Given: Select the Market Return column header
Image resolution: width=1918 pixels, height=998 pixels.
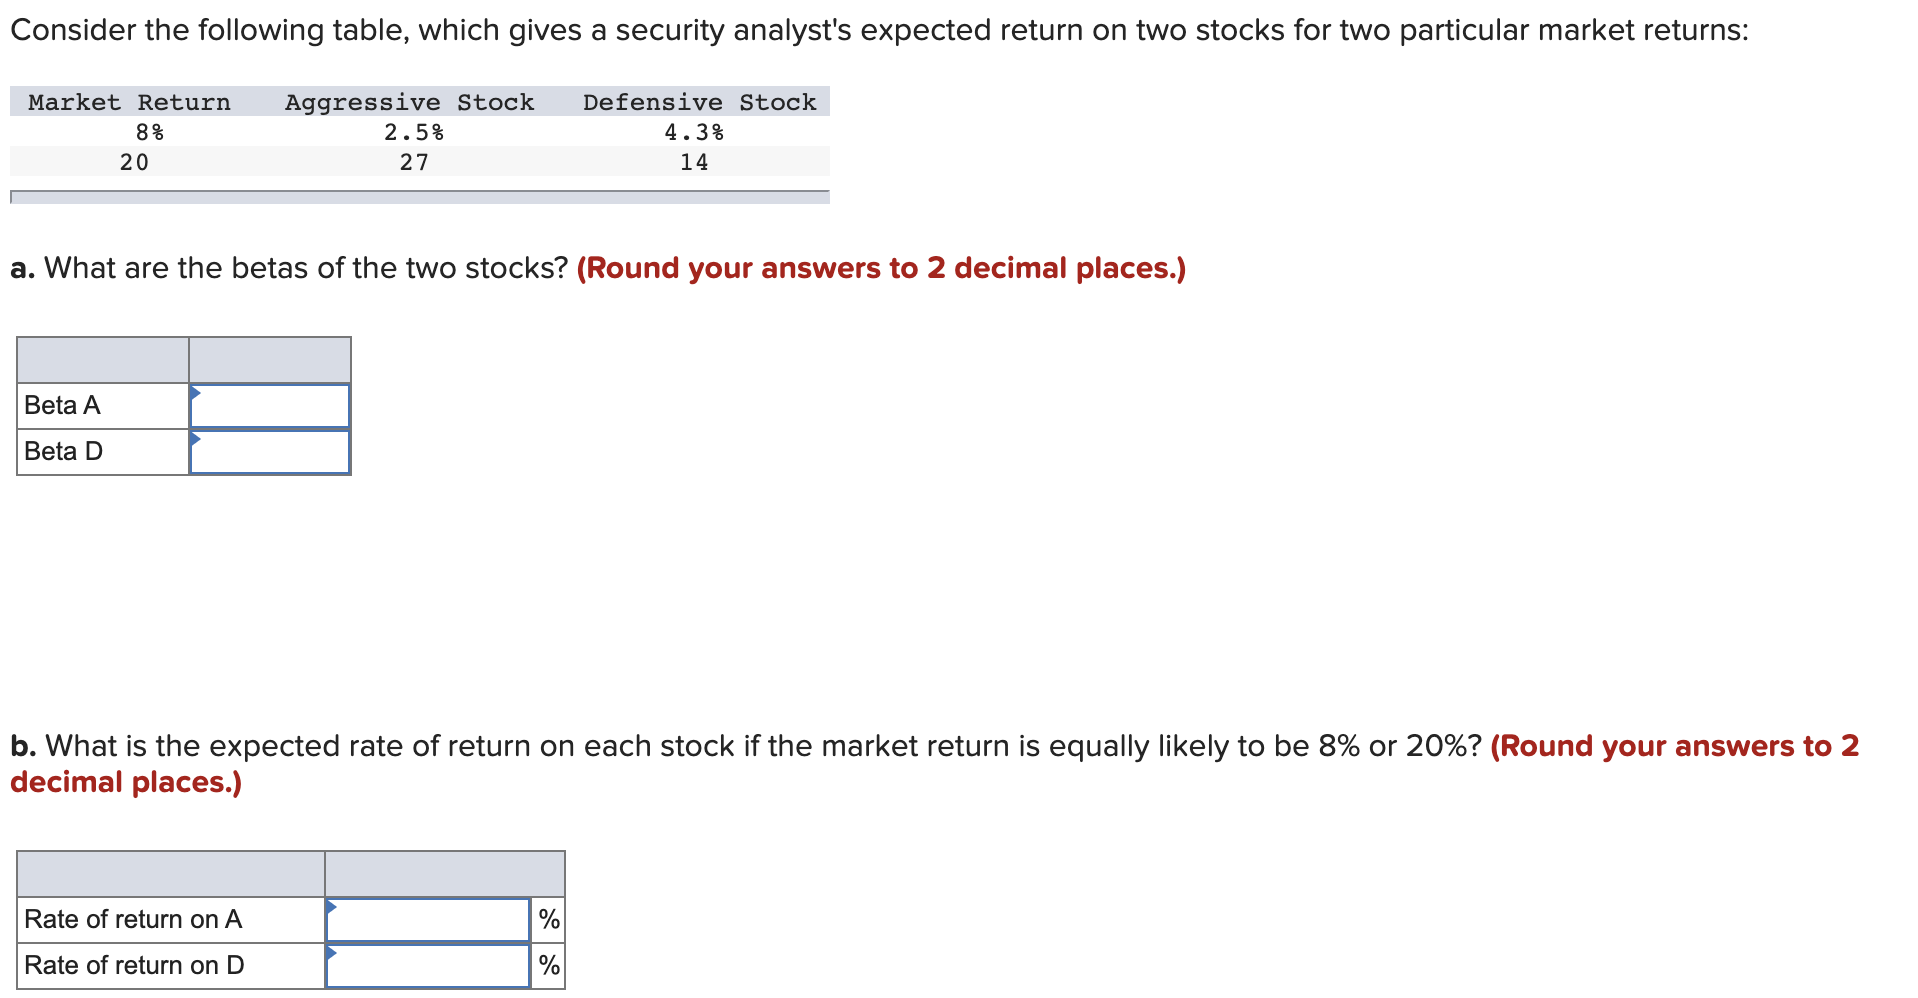Looking at the screenshot, I should pyautogui.click(x=130, y=101).
